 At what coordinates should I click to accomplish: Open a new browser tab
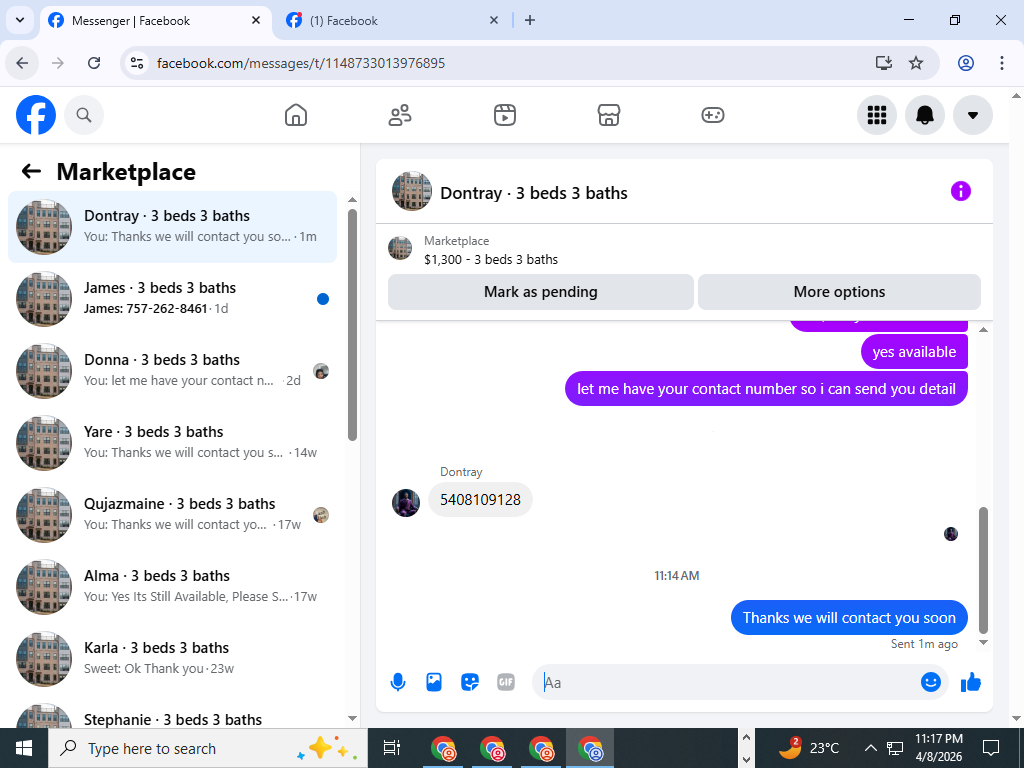pos(530,20)
